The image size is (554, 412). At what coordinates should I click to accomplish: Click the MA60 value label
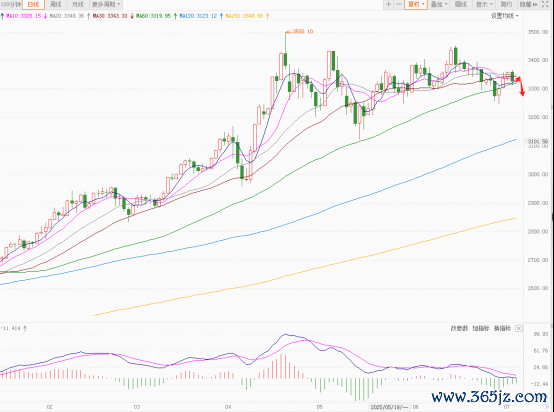(153, 16)
